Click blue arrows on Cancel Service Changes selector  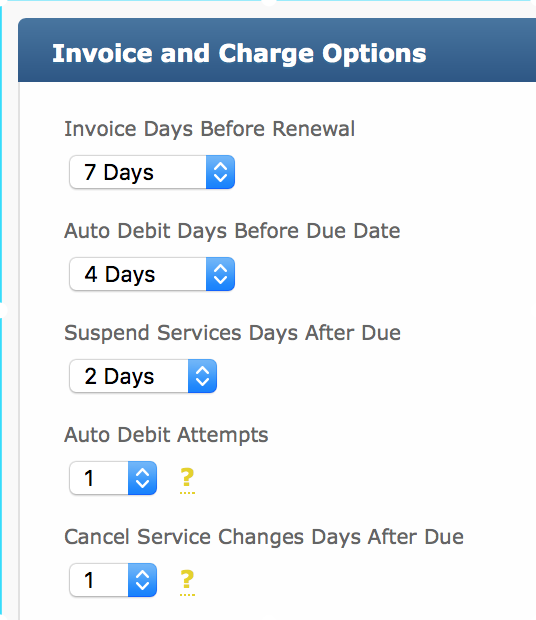coord(142,580)
